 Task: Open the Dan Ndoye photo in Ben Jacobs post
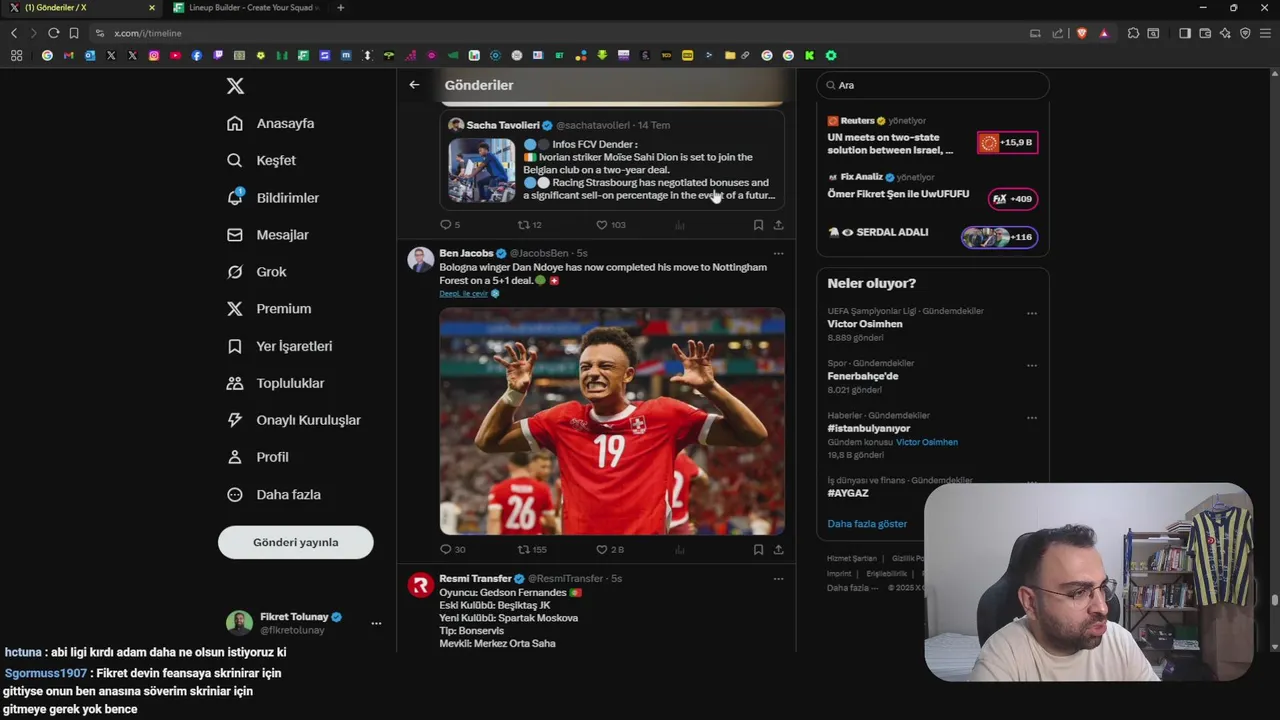pos(612,421)
